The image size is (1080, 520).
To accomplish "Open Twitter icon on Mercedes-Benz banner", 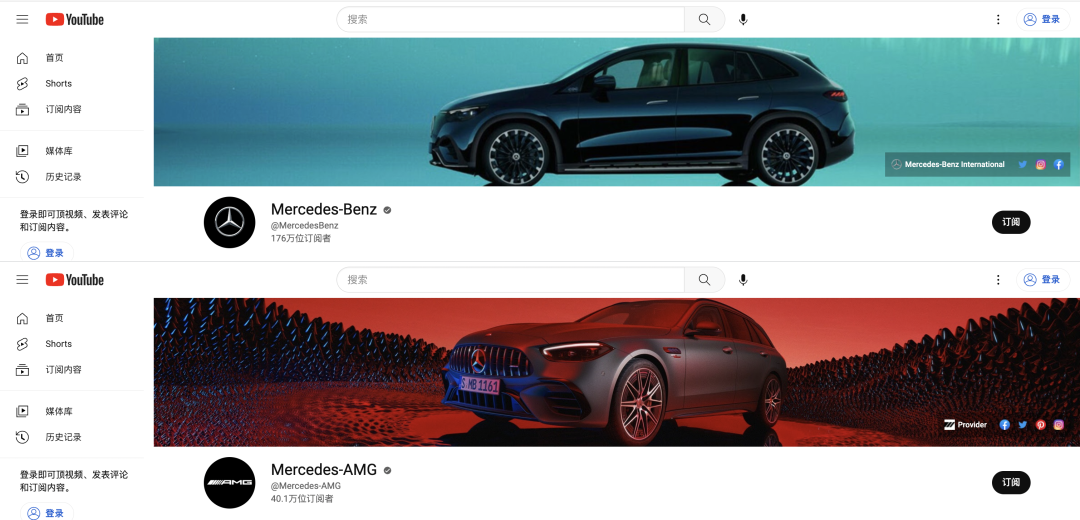I will click(x=1023, y=165).
